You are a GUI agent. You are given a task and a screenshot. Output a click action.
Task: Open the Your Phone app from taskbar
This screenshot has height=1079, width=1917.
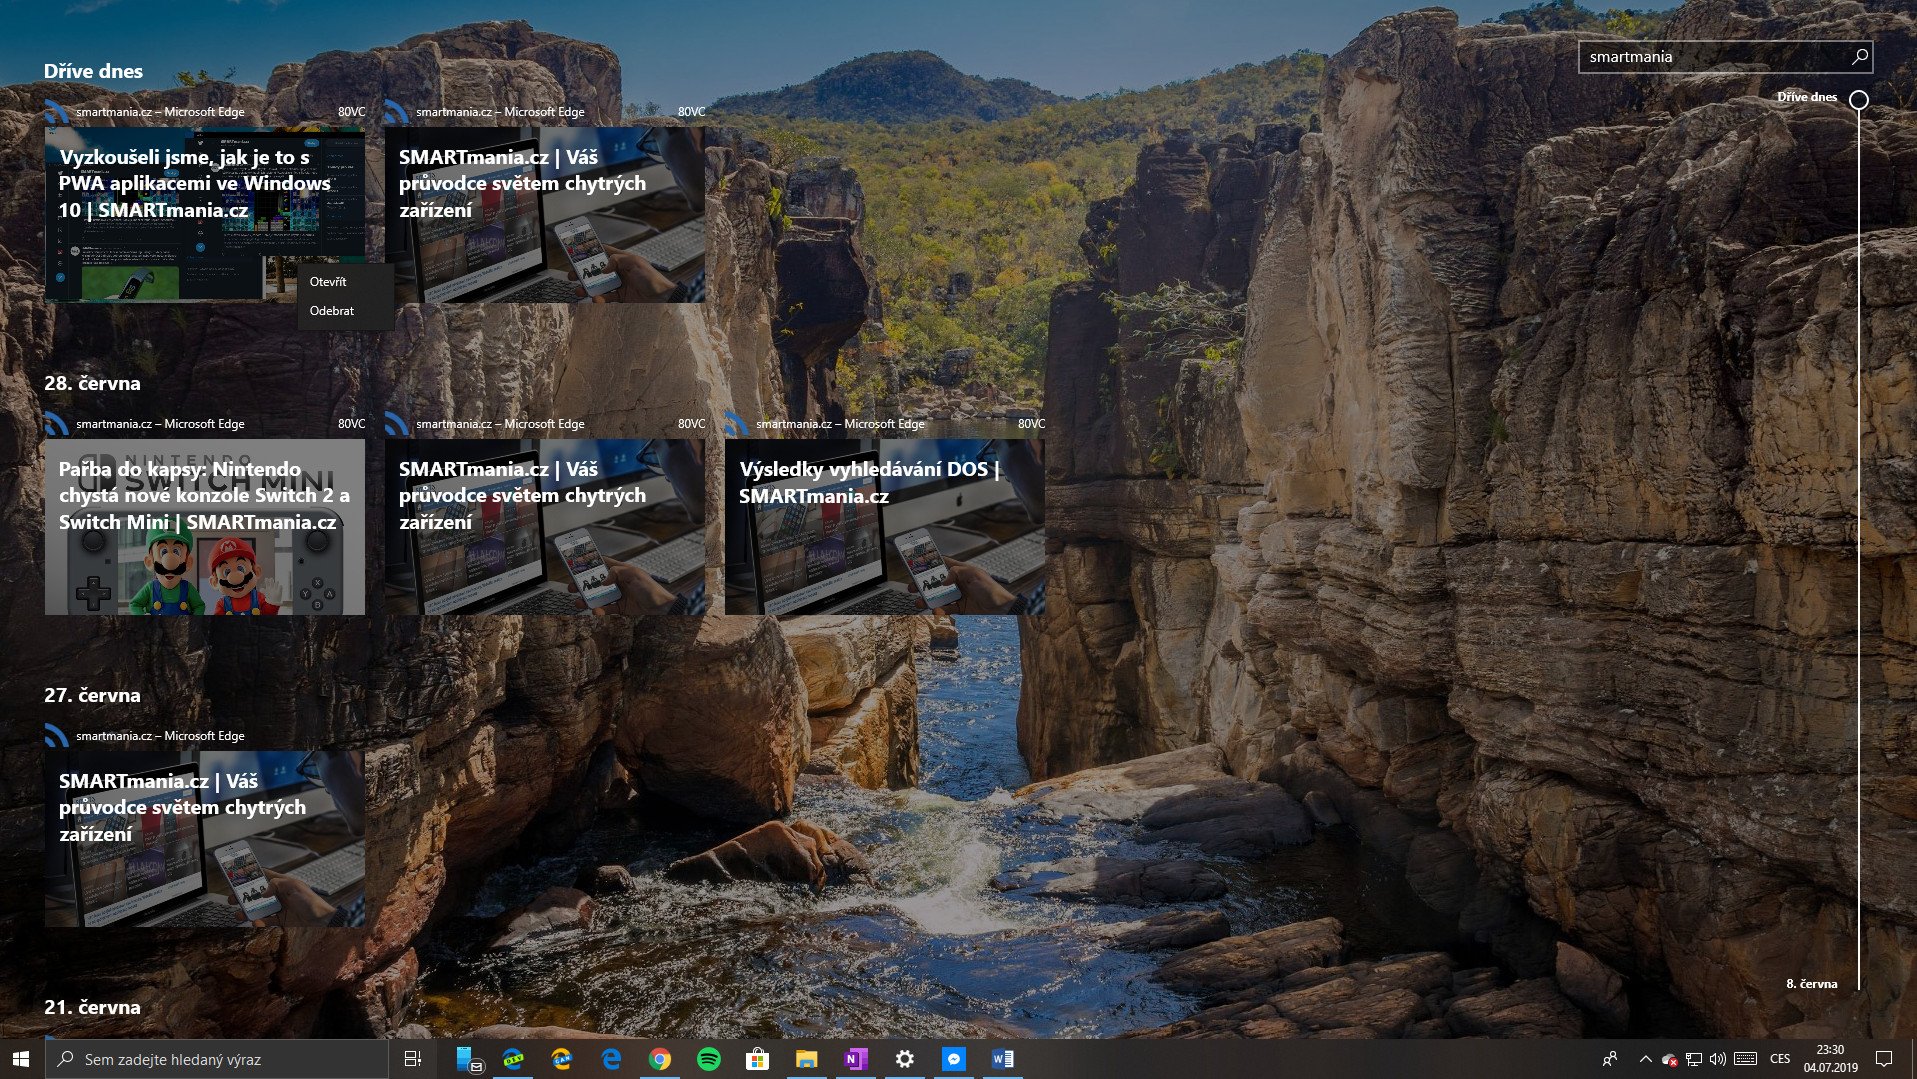(468, 1059)
